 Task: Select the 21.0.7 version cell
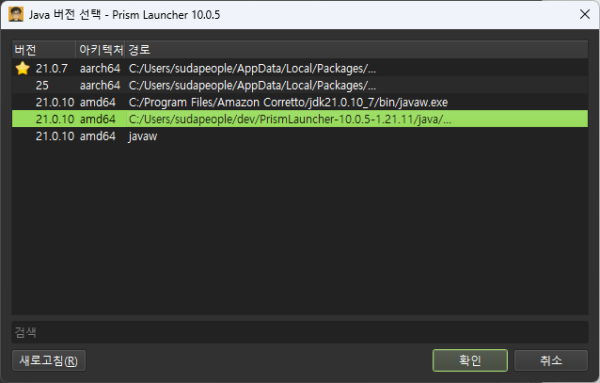point(51,68)
